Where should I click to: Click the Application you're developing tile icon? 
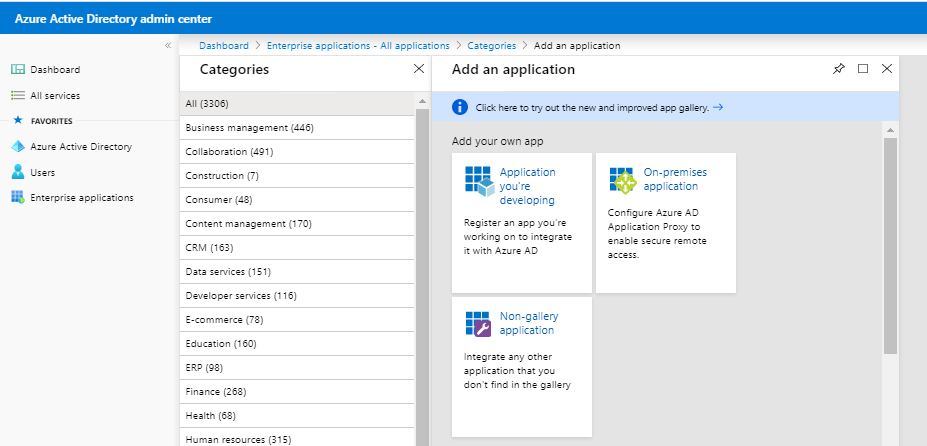pos(480,181)
